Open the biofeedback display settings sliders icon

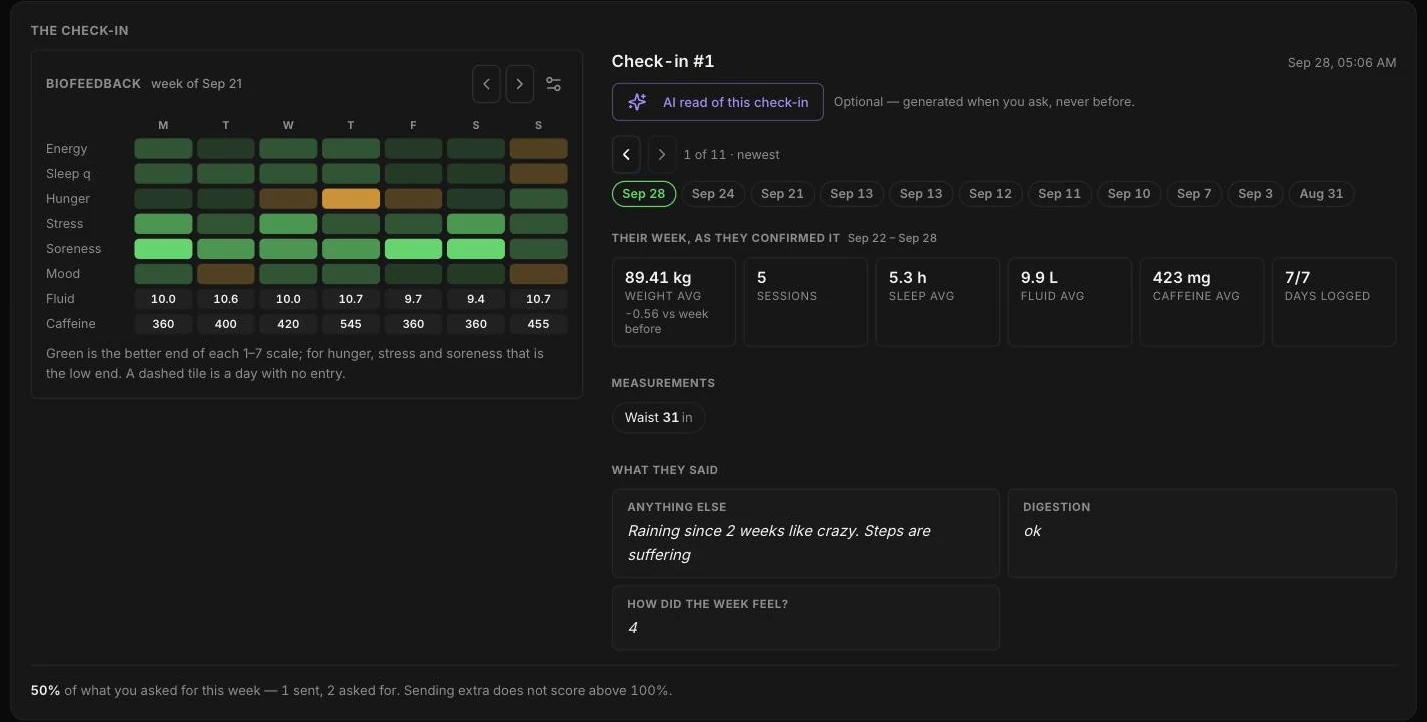(x=554, y=84)
